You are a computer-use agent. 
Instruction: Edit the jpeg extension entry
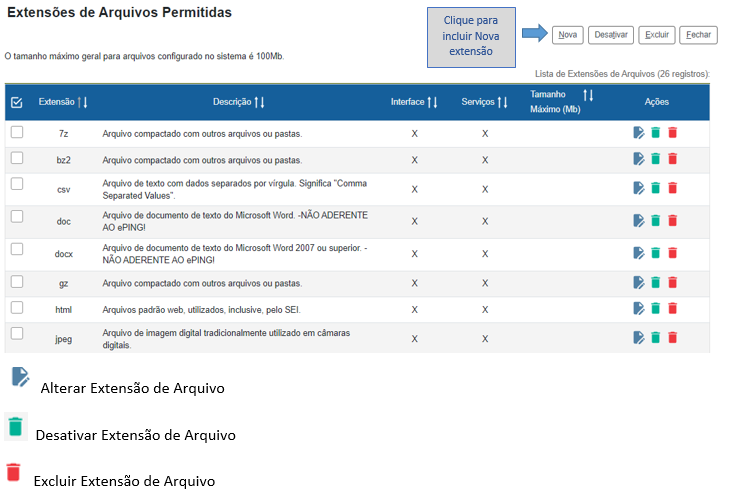[639, 338]
